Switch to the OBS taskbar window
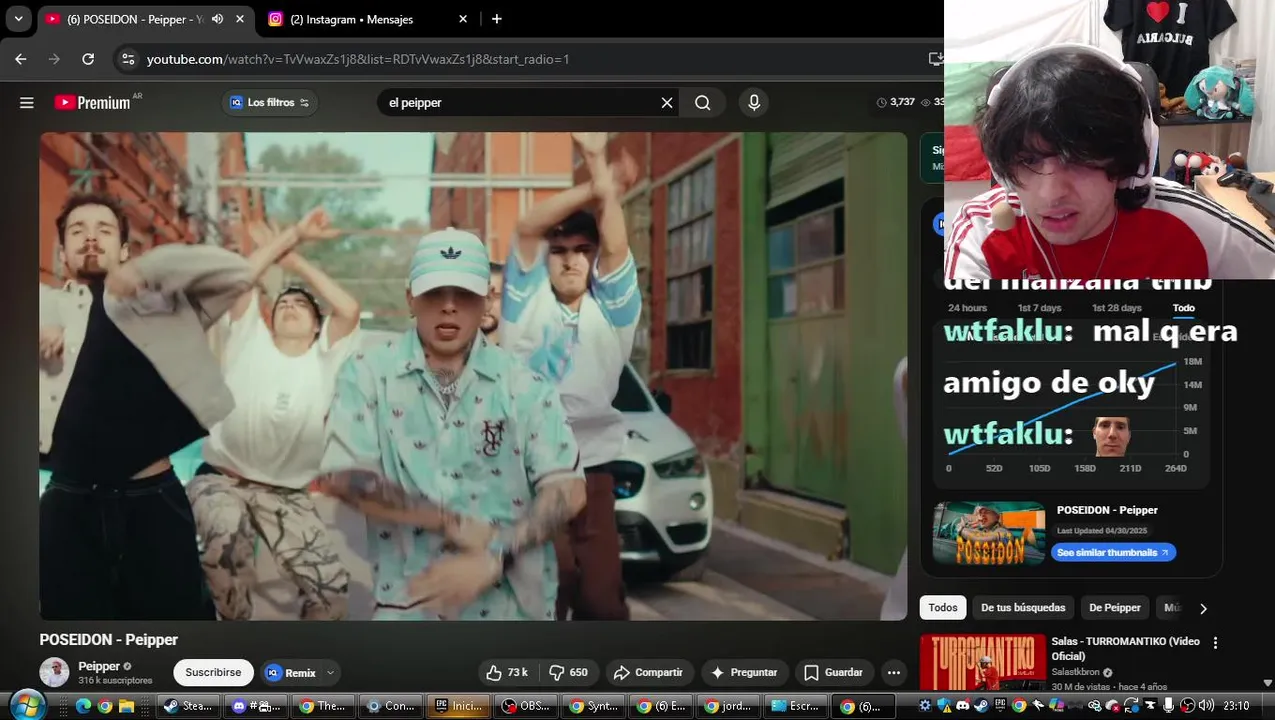This screenshot has width=1275, height=720. click(526, 706)
